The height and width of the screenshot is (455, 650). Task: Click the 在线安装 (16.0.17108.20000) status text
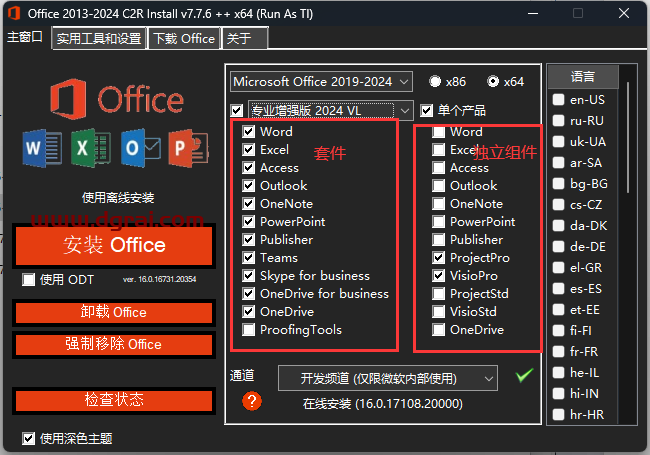point(383,404)
